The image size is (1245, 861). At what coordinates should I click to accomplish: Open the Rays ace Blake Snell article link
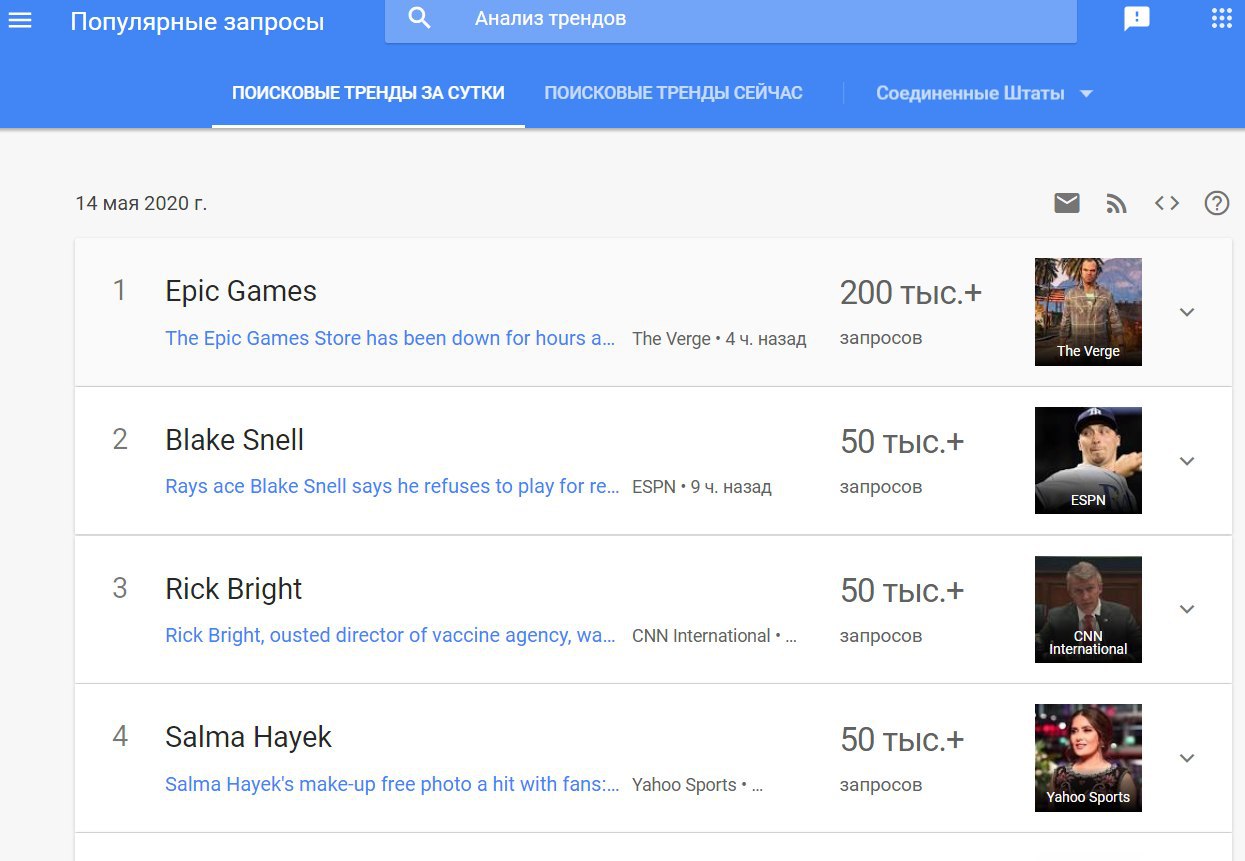click(392, 487)
